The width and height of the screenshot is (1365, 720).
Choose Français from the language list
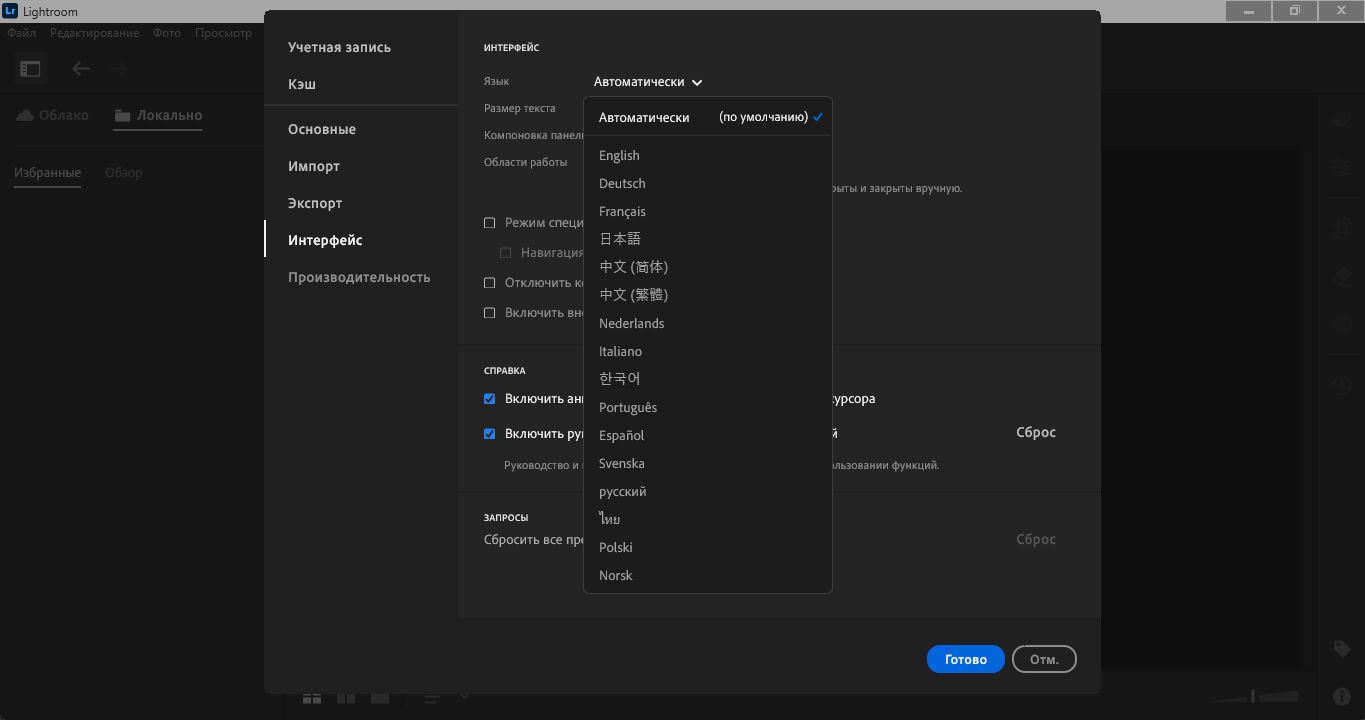[708, 211]
